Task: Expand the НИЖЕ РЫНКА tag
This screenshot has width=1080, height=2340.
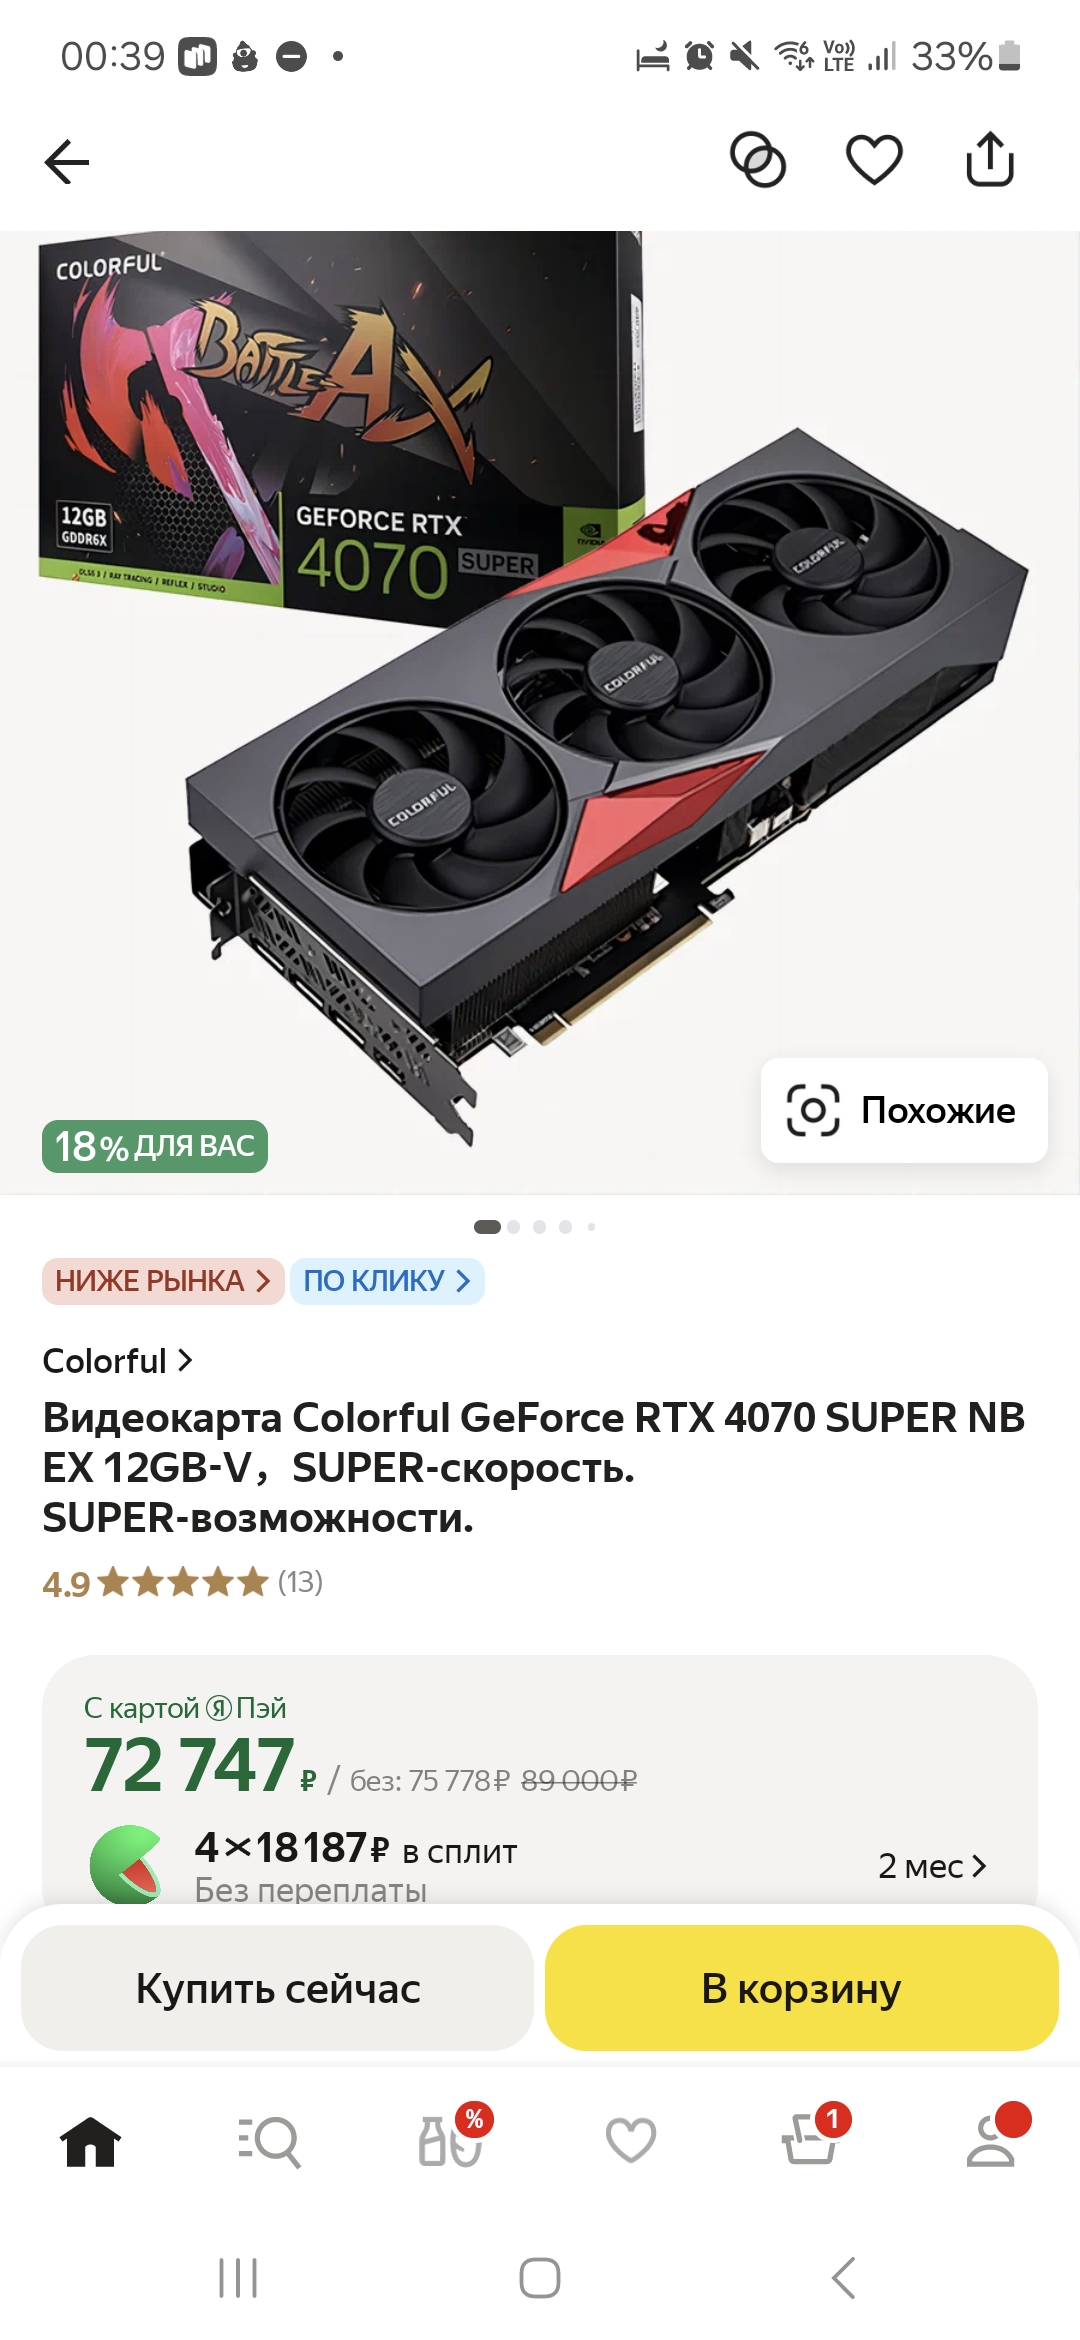Action: [163, 1281]
